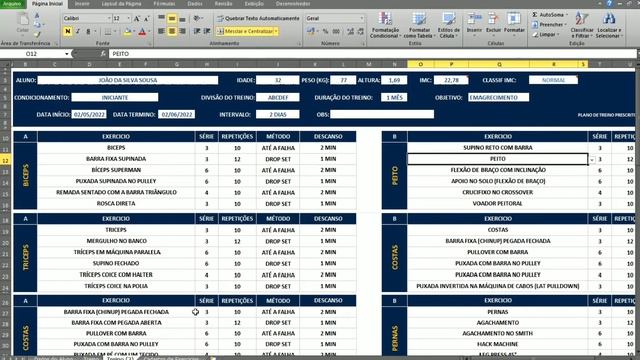Open Estilos de Célula

(x=449, y=25)
